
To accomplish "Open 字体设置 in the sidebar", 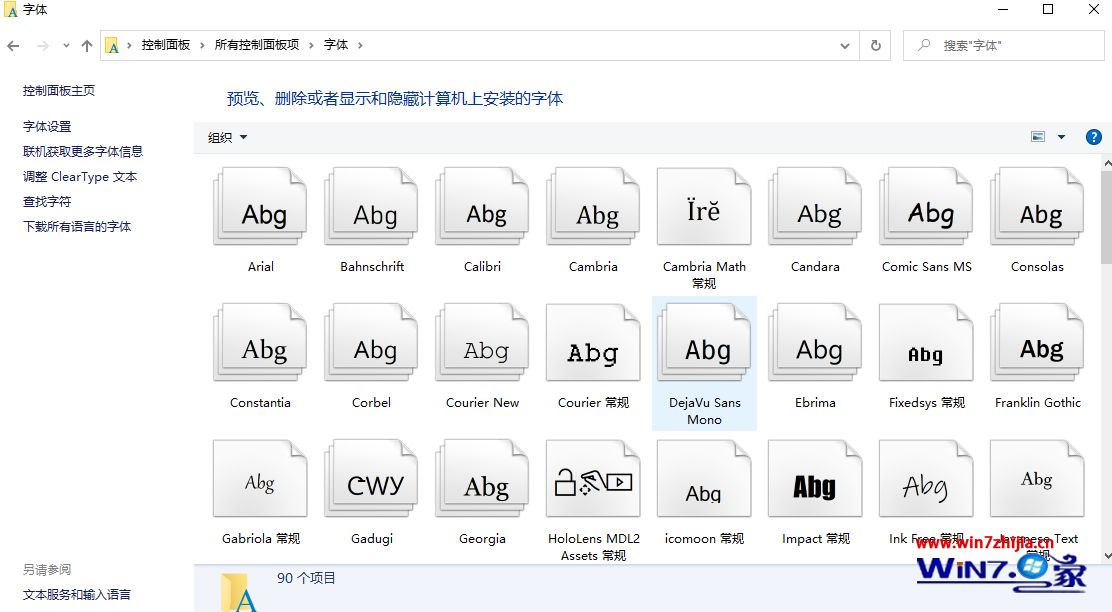I will pyautogui.click(x=47, y=126).
